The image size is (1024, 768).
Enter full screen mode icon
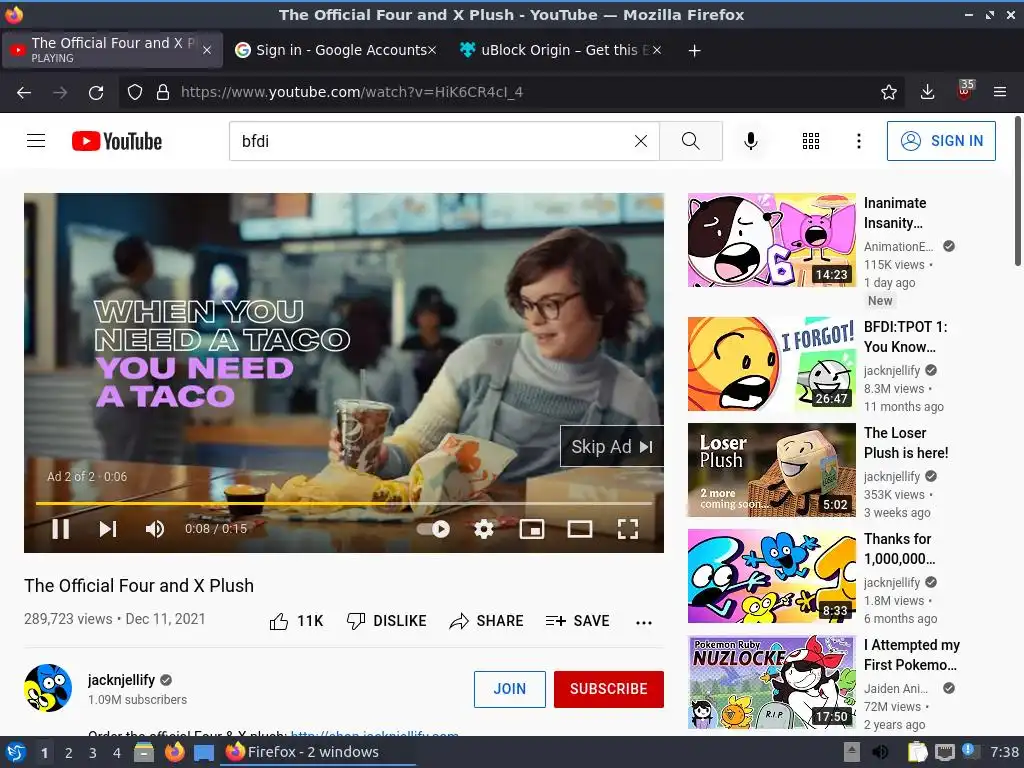pyautogui.click(x=628, y=529)
